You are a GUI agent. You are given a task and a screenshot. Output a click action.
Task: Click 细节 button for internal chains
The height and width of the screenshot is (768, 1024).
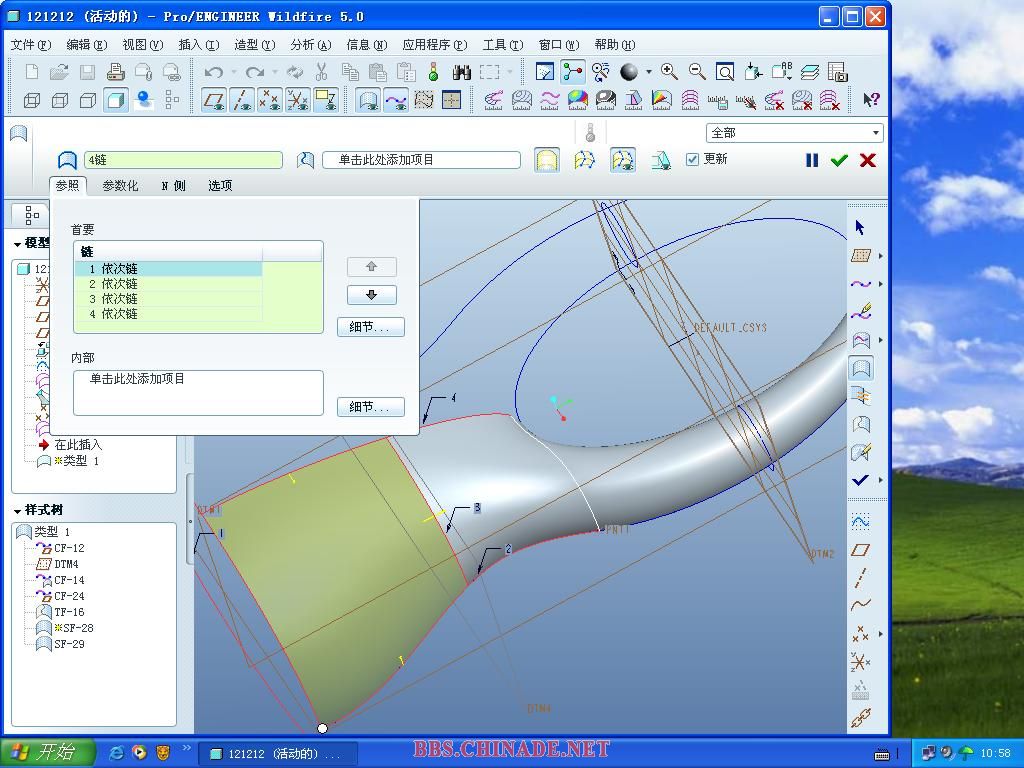coord(370,407)
